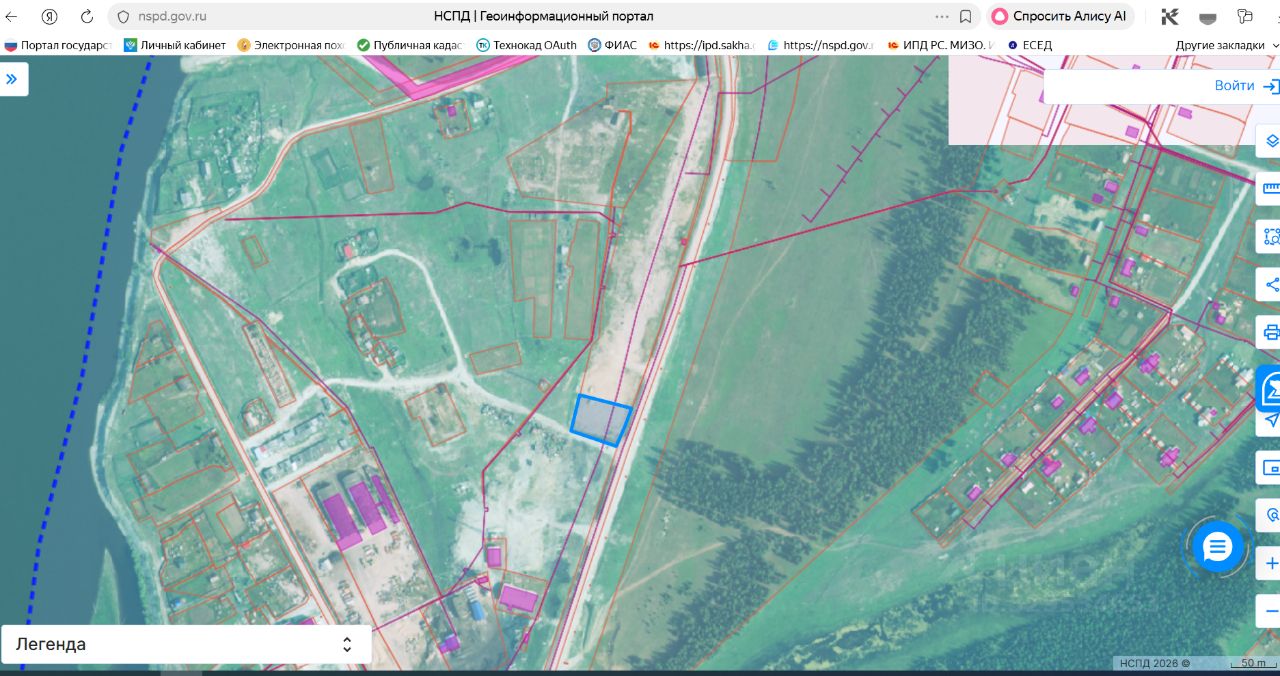Screen dimensions: 1280x676
Task: Open https://ipd.sakha bookmark
Action: (x=701, y=45)
